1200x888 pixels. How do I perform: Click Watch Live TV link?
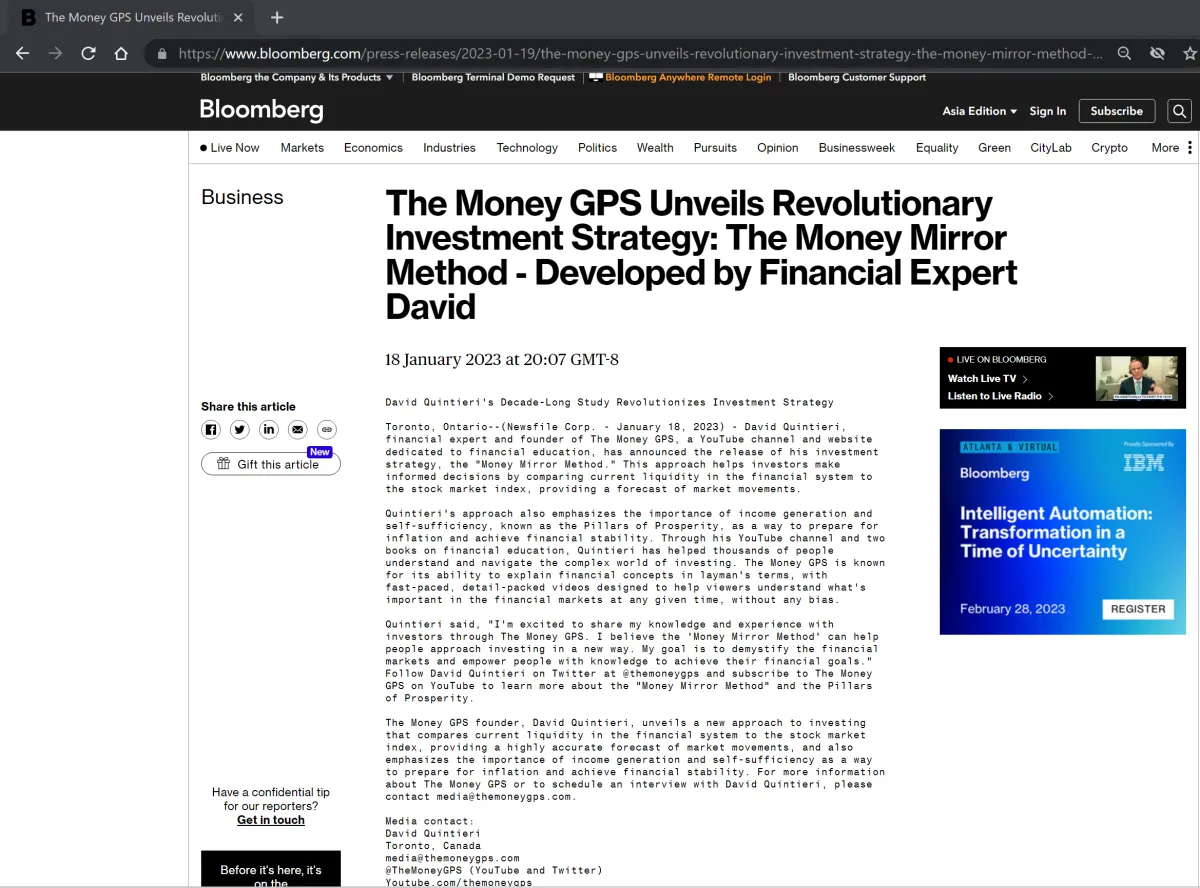[x=988, y=378]
